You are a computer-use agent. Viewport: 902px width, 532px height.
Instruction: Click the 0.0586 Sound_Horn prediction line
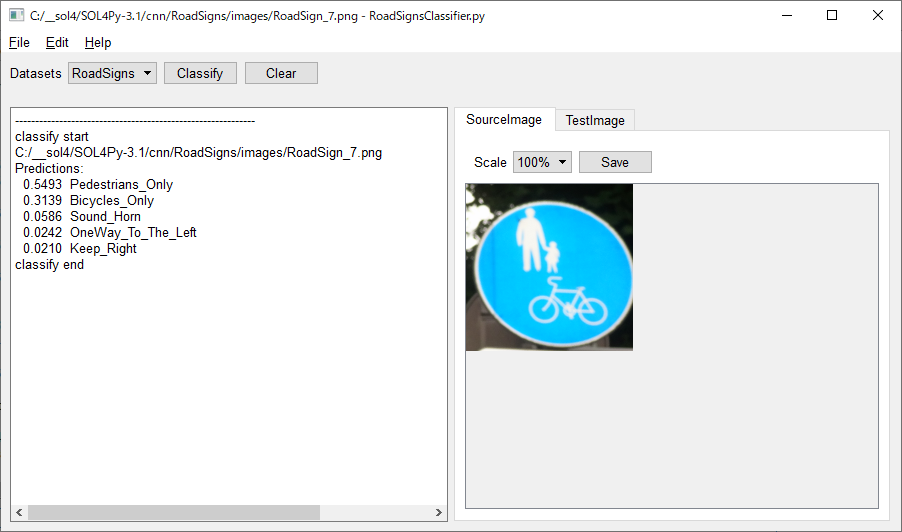coord(82,217)
